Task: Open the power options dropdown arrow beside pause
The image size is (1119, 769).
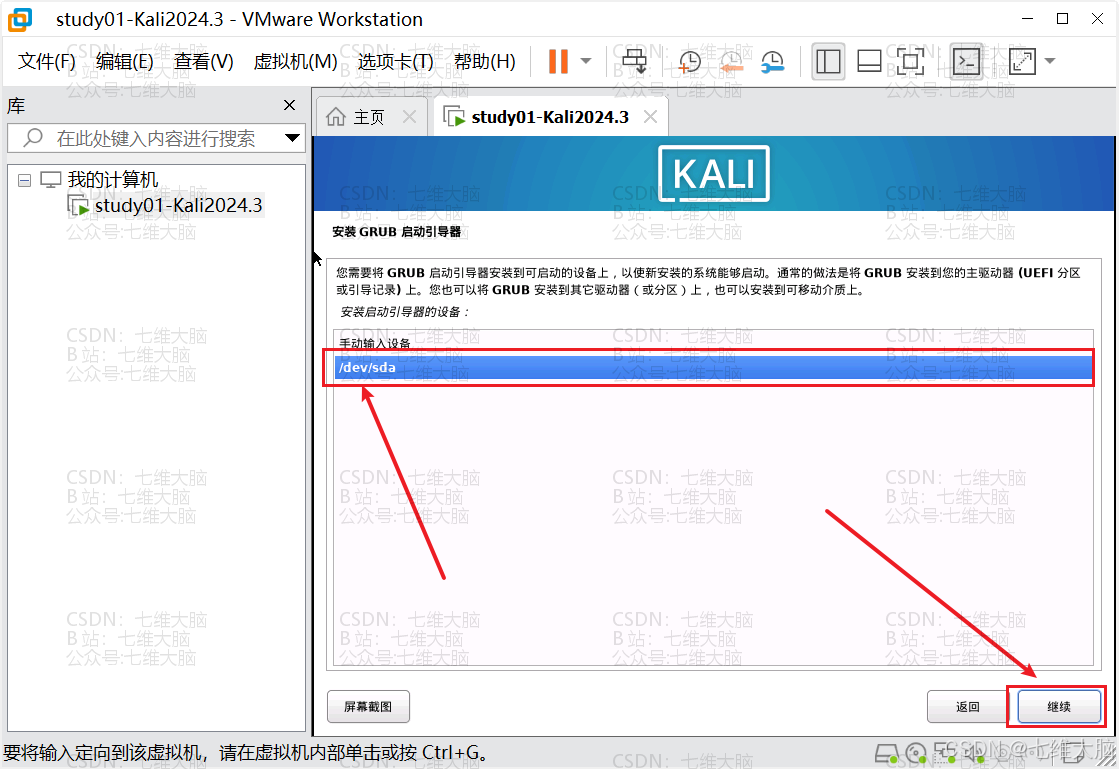Action: pos(586,61)
